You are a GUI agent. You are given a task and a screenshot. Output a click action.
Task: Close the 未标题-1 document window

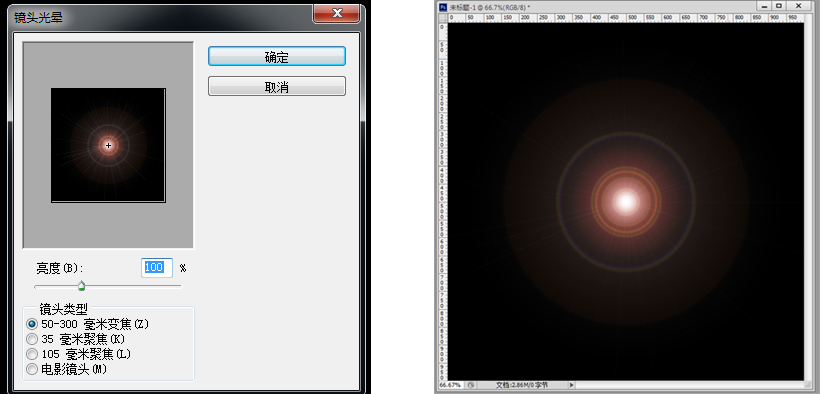[799, 6]
